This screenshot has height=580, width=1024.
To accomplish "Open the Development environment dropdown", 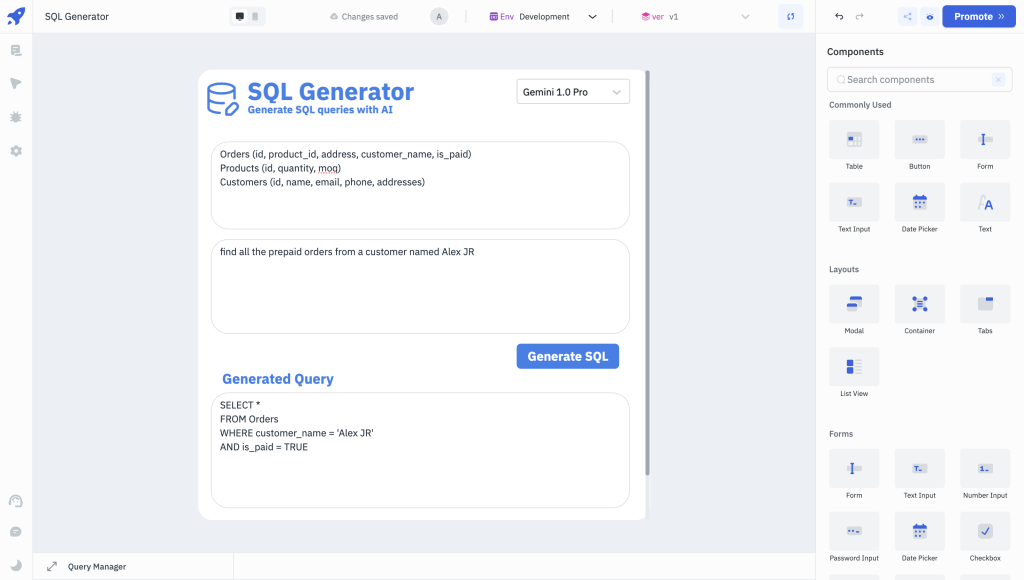I will coord(592,16).
